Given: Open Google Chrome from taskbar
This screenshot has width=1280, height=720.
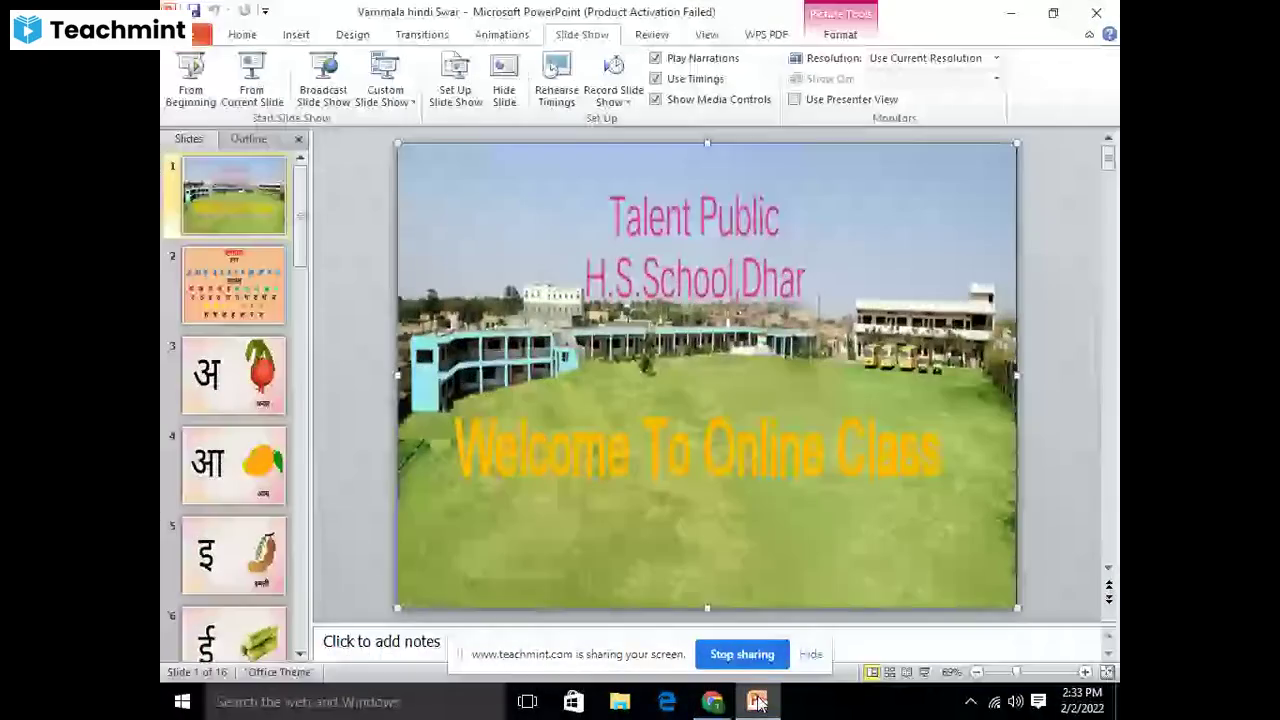Looking at the screenshot, I should coord(712,702).
